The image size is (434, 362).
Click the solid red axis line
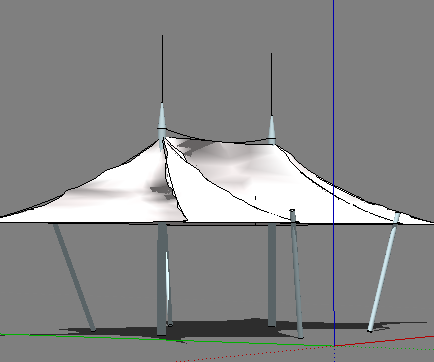point(384,341)
